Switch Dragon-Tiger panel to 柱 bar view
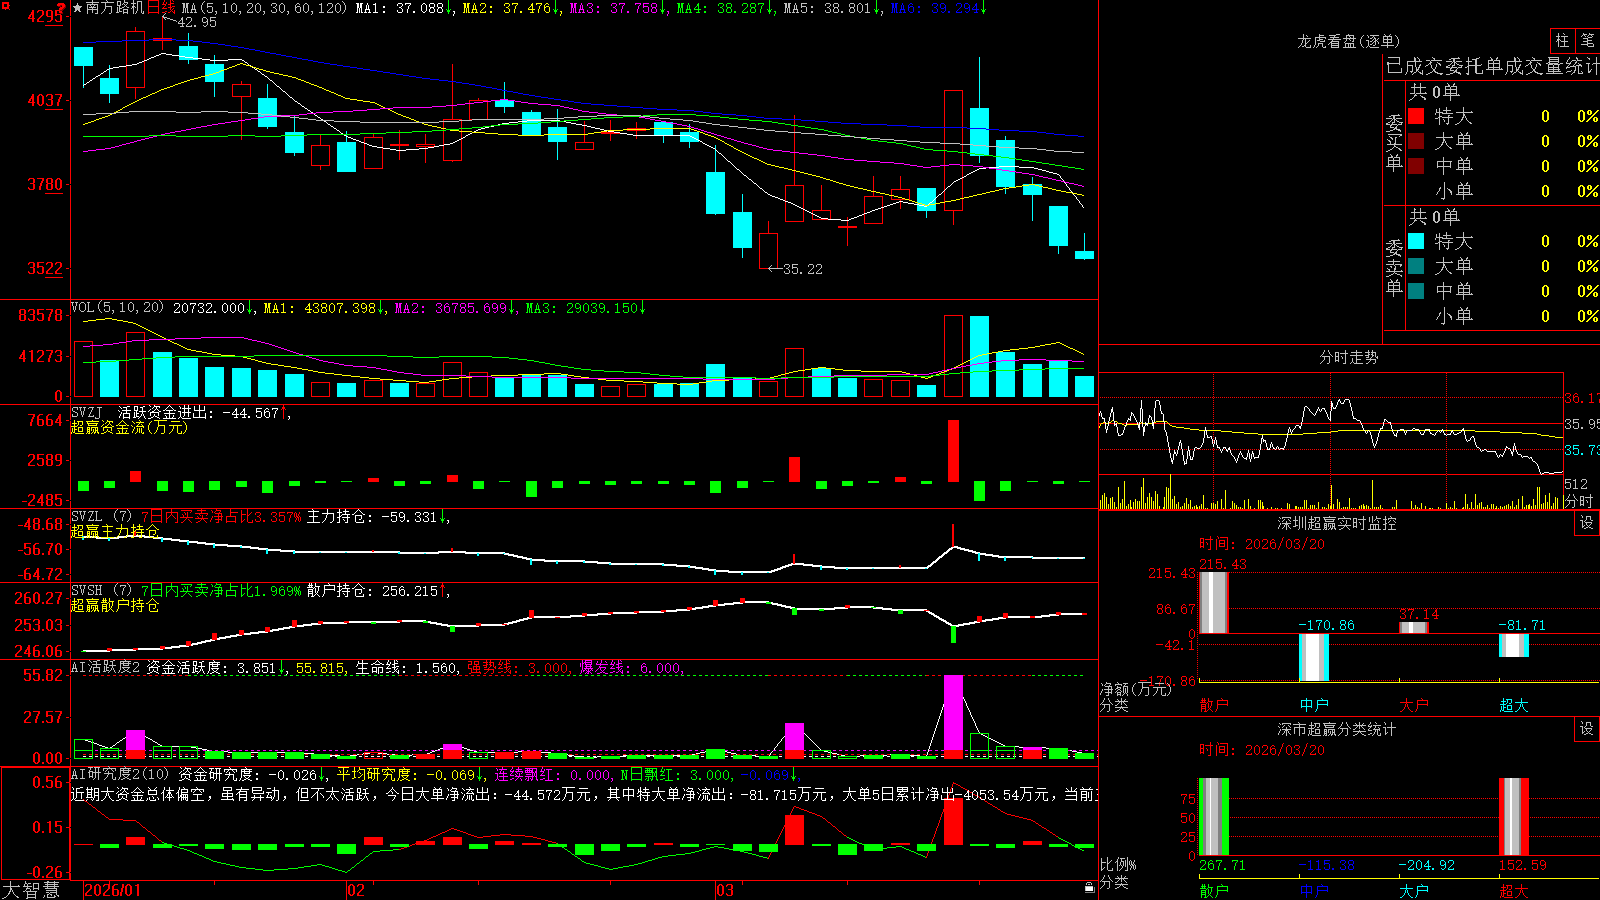 tap(1562, 41)
